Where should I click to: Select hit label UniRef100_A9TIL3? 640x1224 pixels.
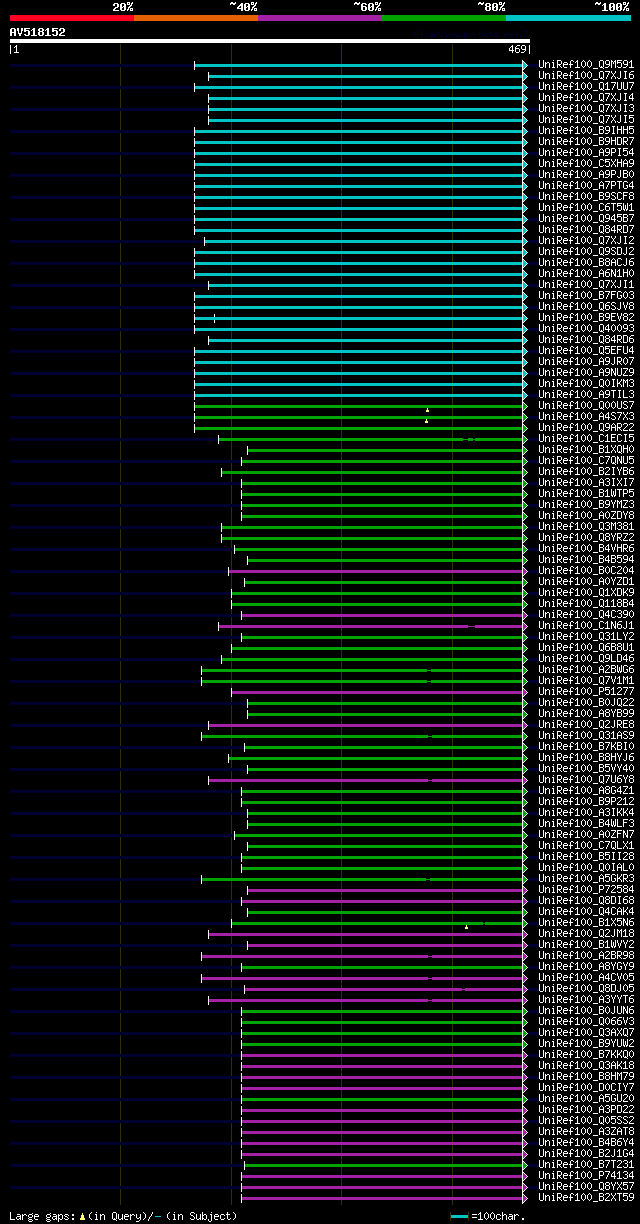(x=586, y=395)
